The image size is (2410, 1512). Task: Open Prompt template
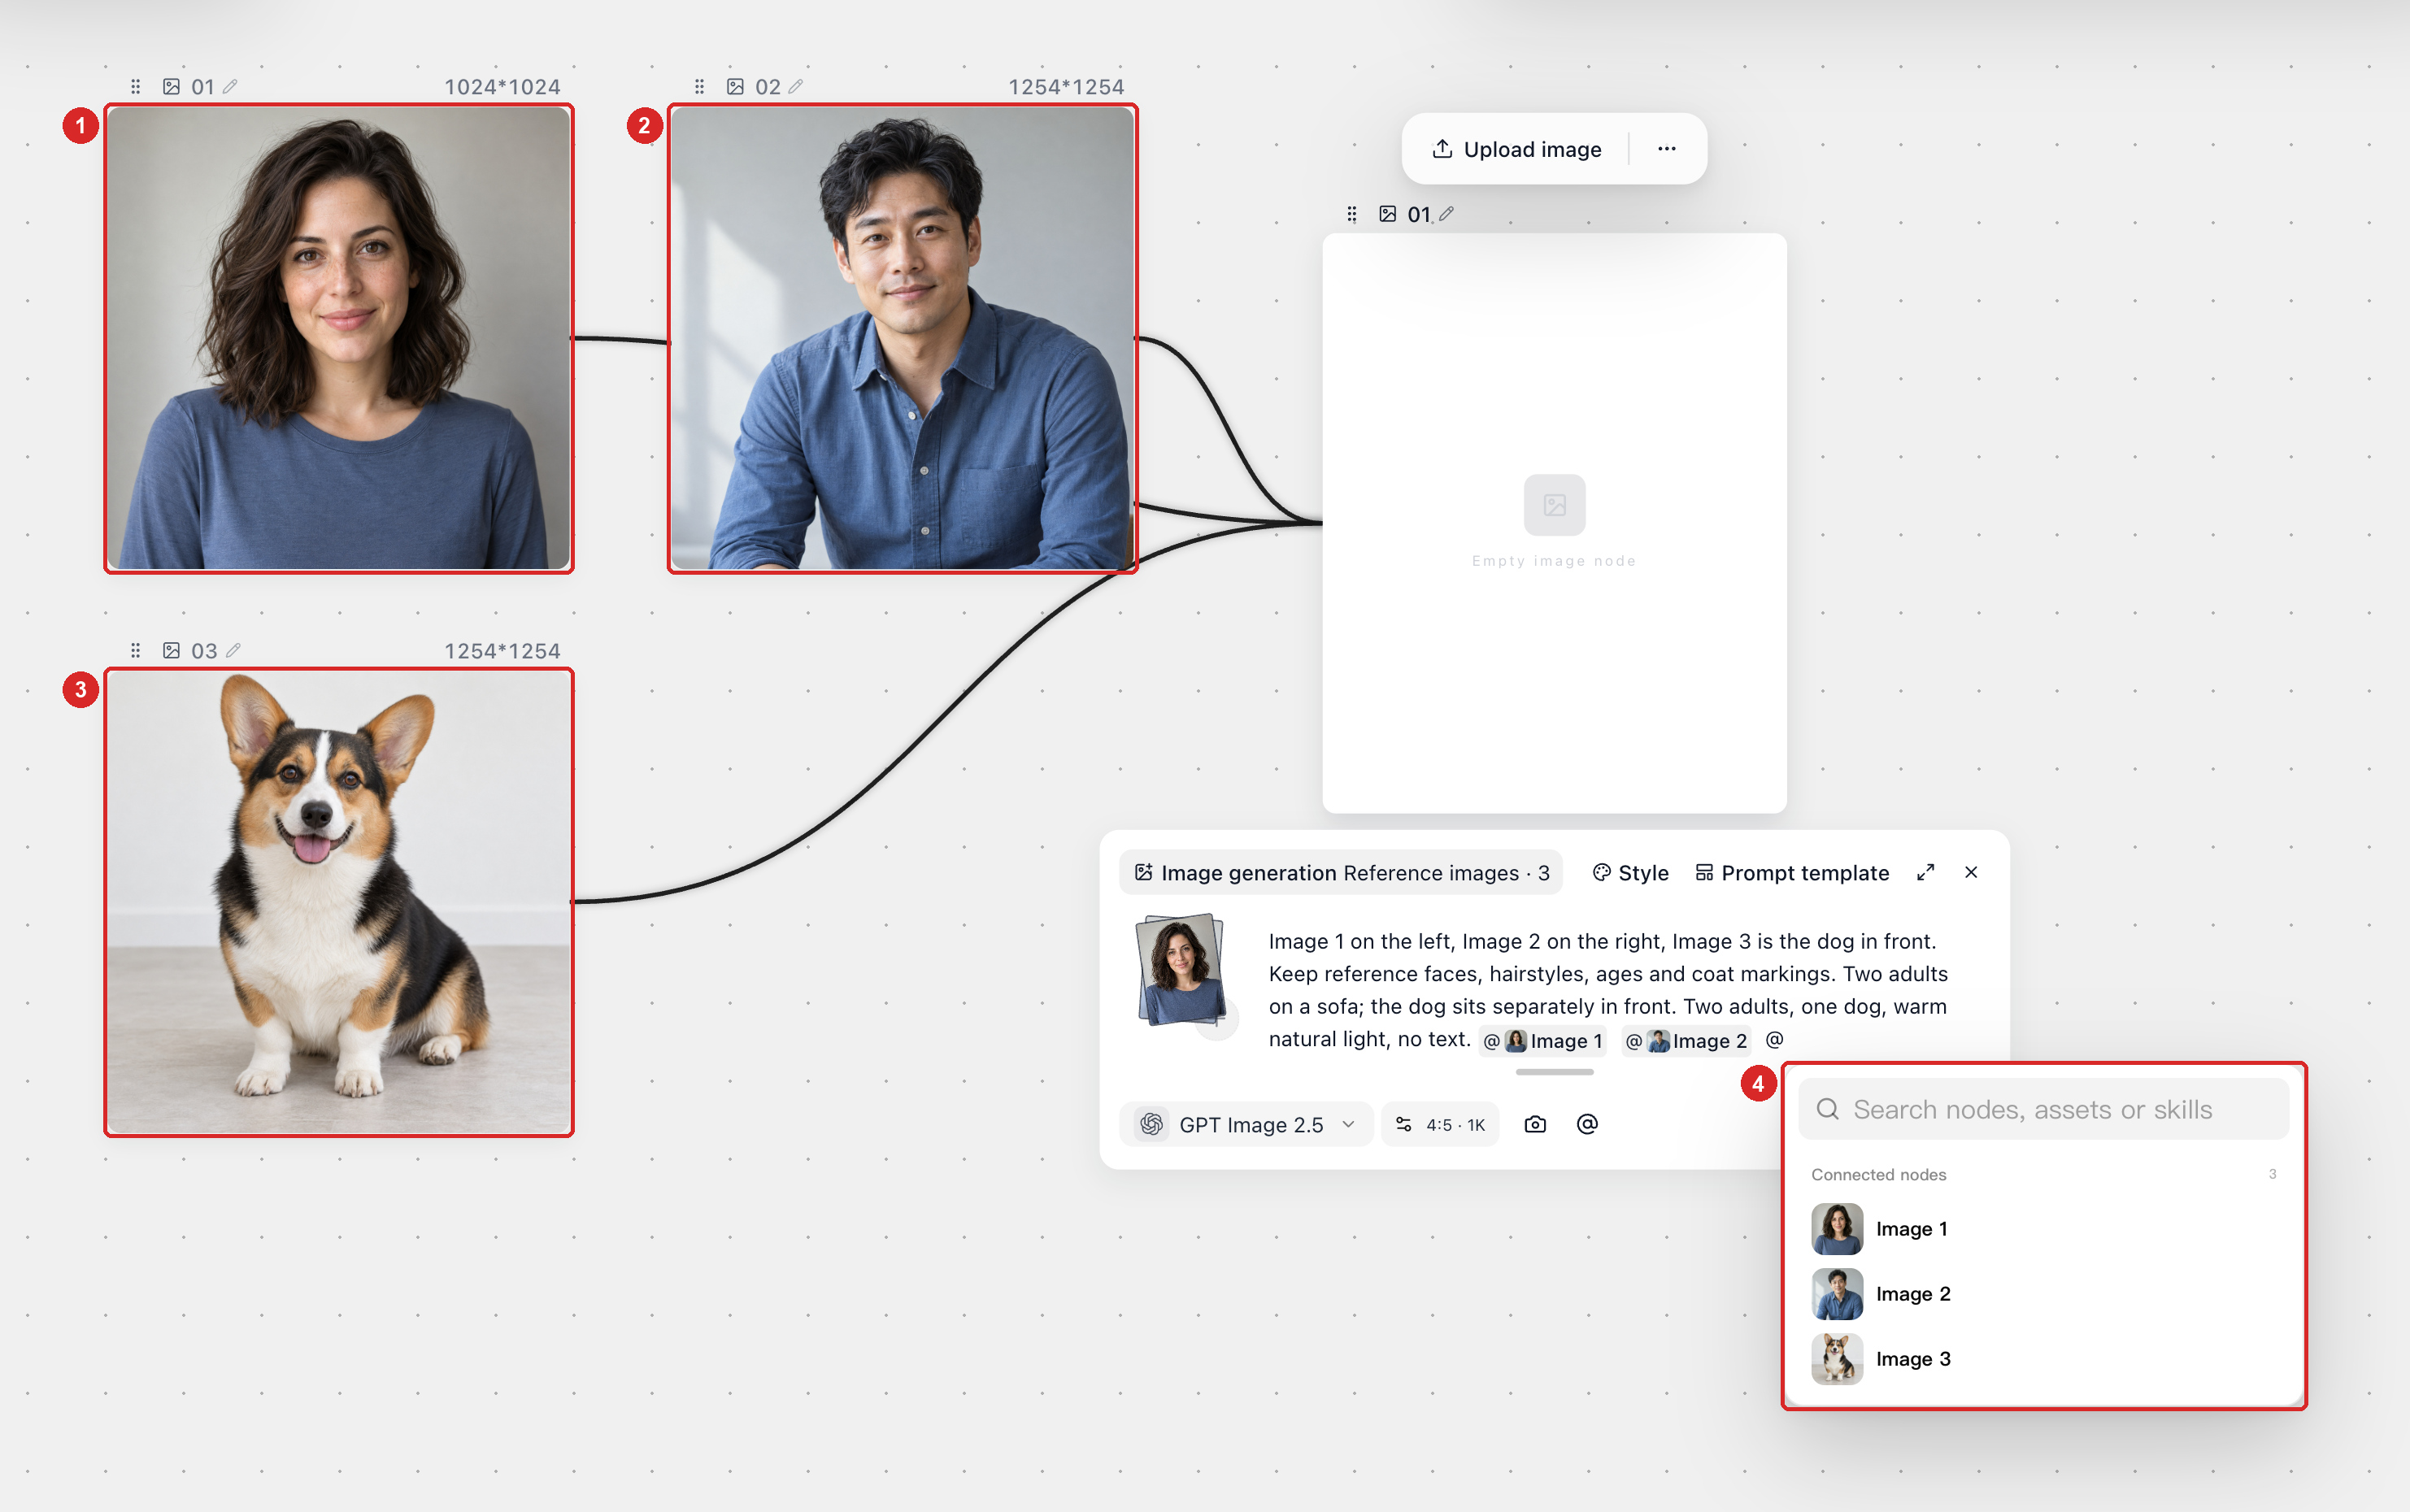click(1792, 873)
